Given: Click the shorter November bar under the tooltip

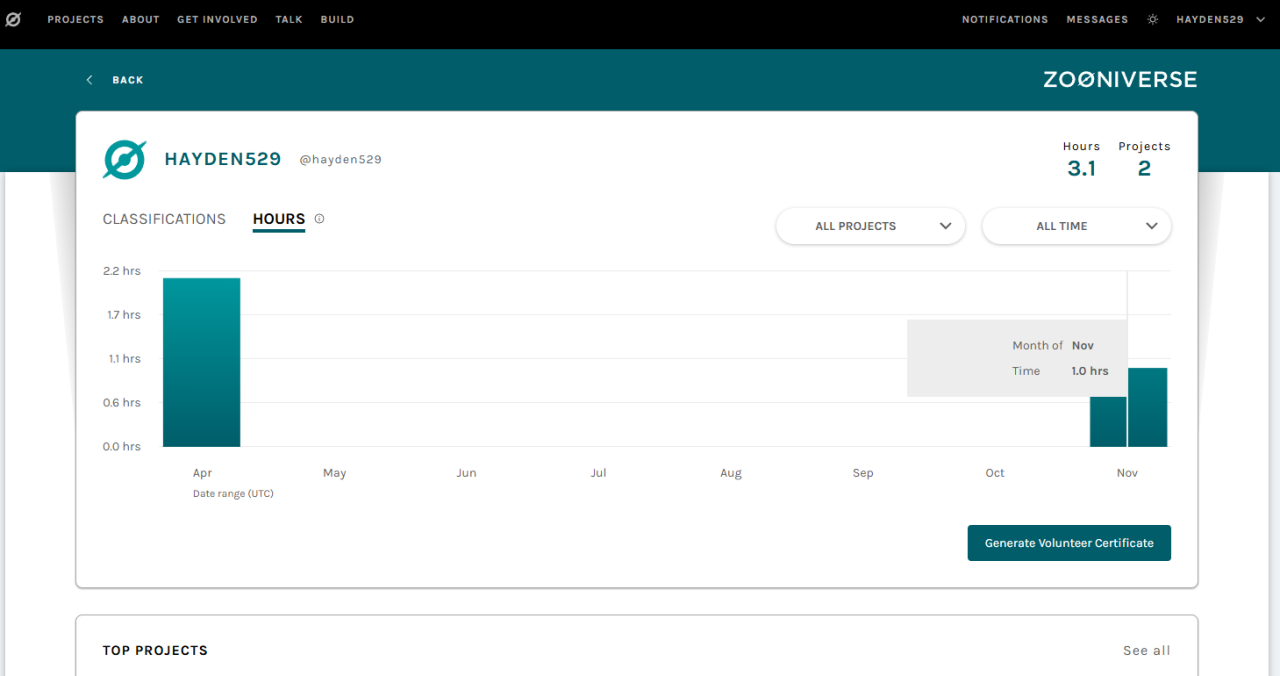Looking at the screenshot, I should tap(1108, 422).
